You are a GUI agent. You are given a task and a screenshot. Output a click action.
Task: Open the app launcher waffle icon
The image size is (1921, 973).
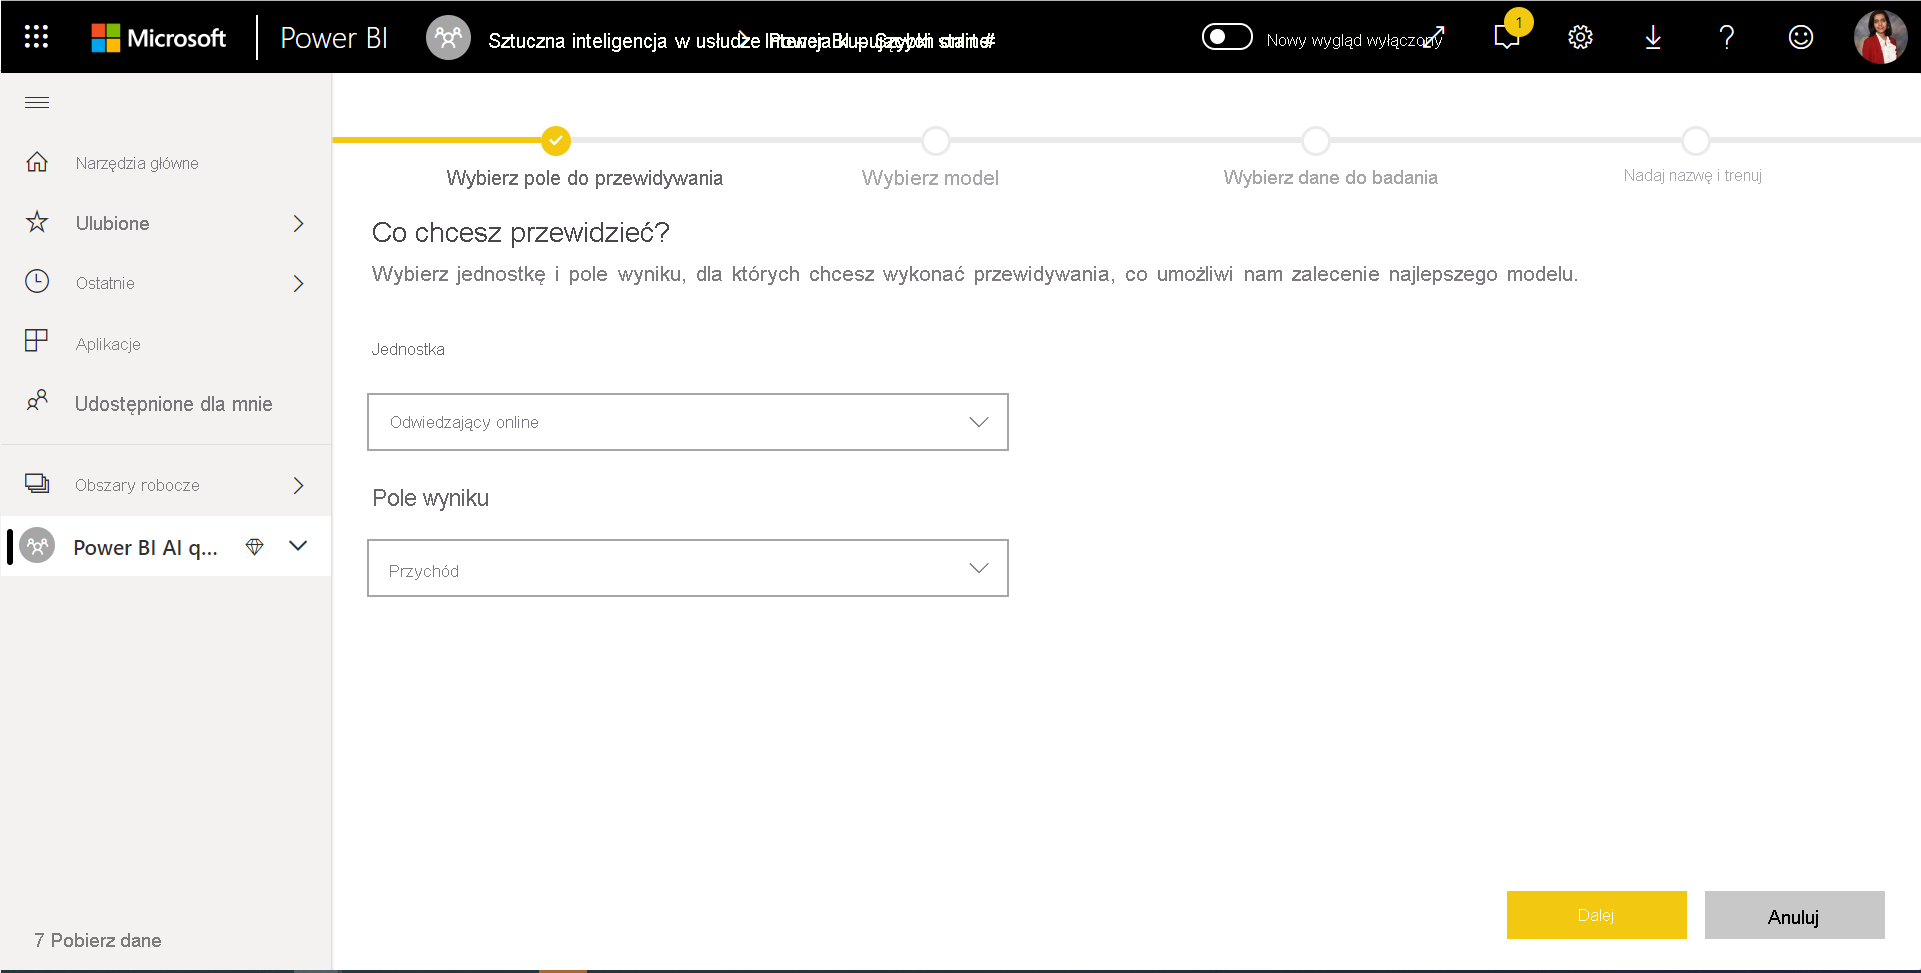[36, 37]
